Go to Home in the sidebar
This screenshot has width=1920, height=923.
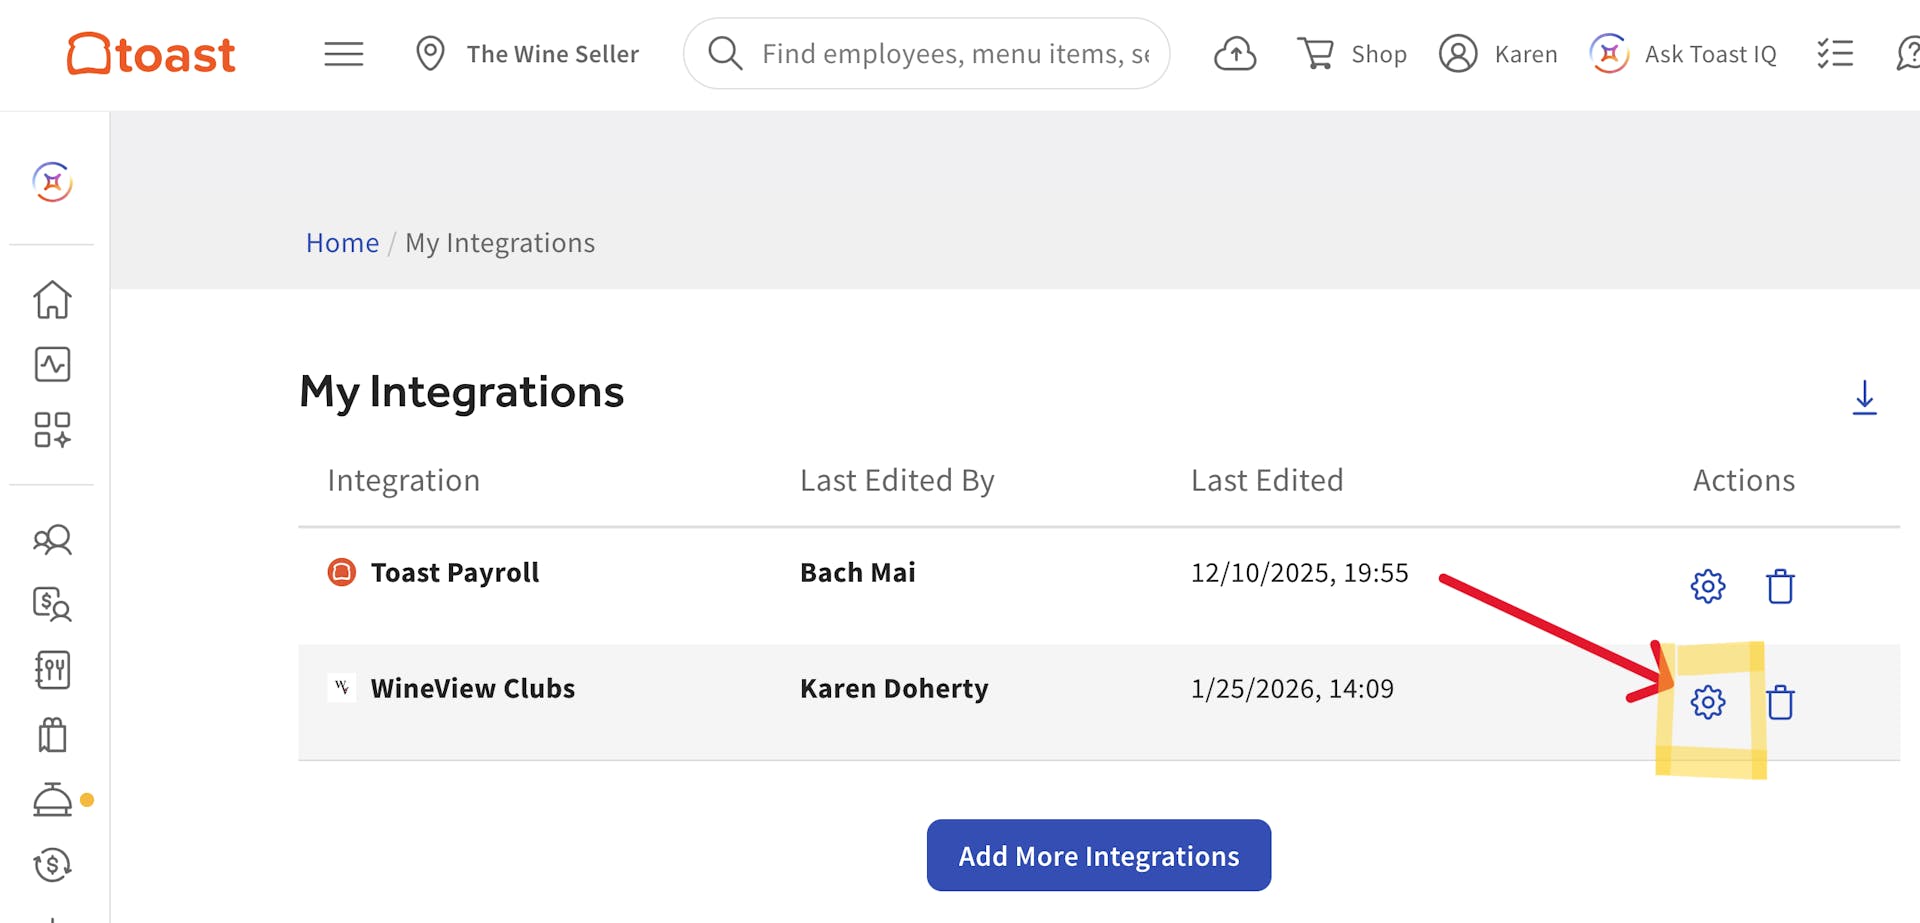52,300
